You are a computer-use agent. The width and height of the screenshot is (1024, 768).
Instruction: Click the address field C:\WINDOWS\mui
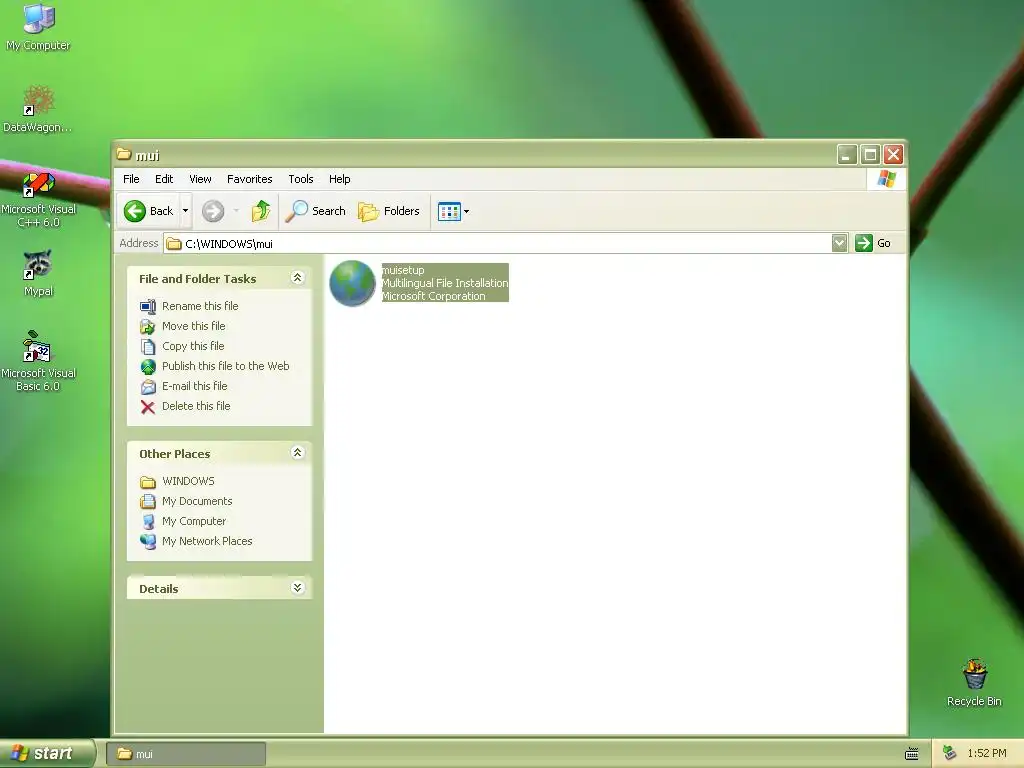[x=497, y=244]
